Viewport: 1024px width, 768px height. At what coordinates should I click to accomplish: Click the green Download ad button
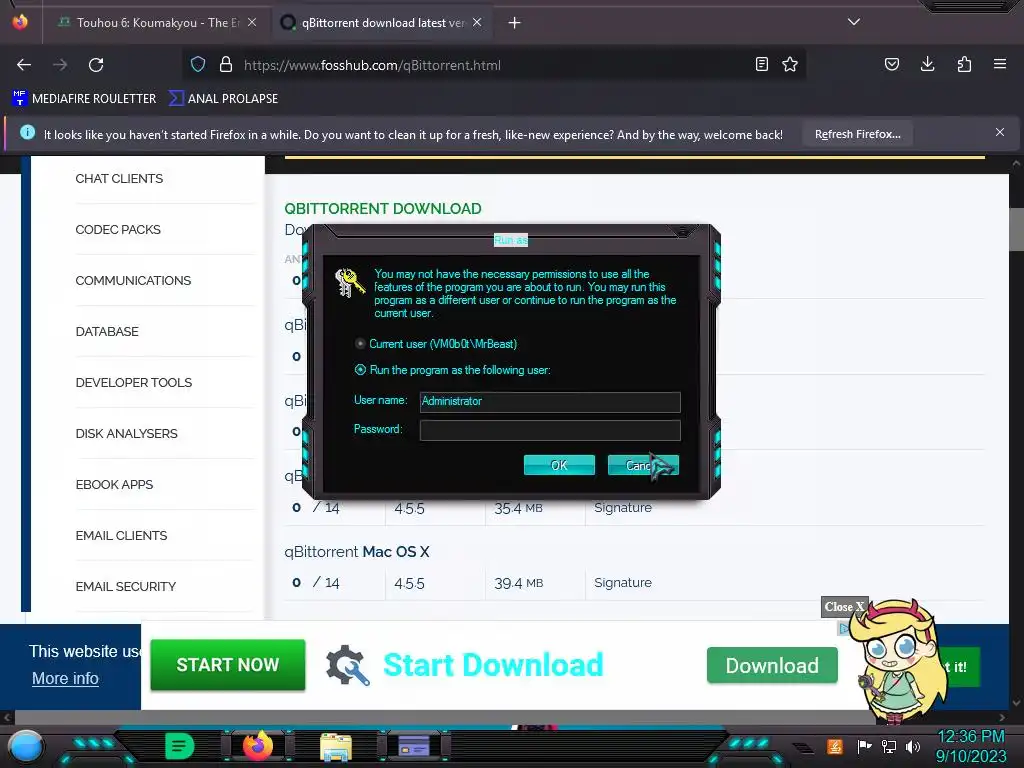click(x=772, y=665)
